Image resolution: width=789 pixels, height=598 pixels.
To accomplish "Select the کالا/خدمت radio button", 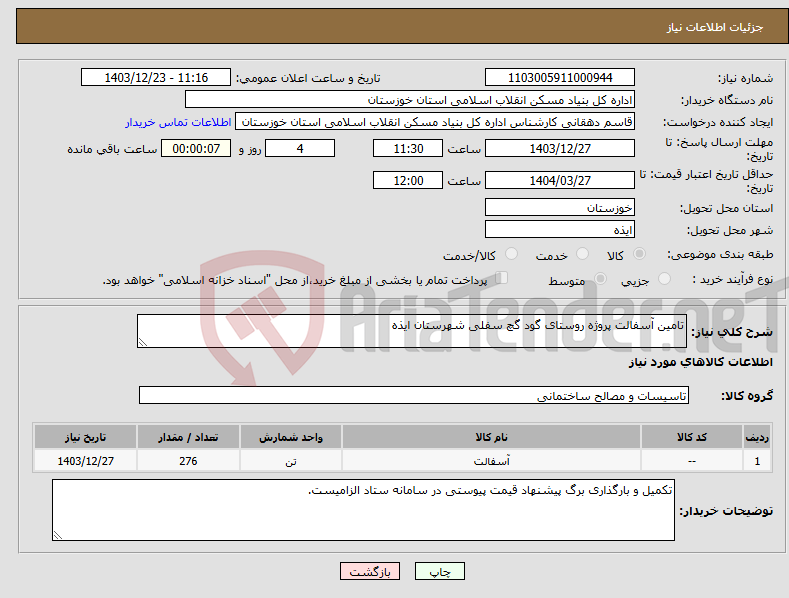I will 511,254.
